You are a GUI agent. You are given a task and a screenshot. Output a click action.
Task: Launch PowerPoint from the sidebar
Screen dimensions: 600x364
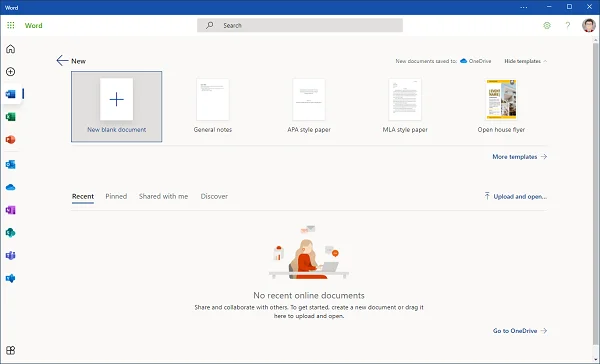point(11,140)
